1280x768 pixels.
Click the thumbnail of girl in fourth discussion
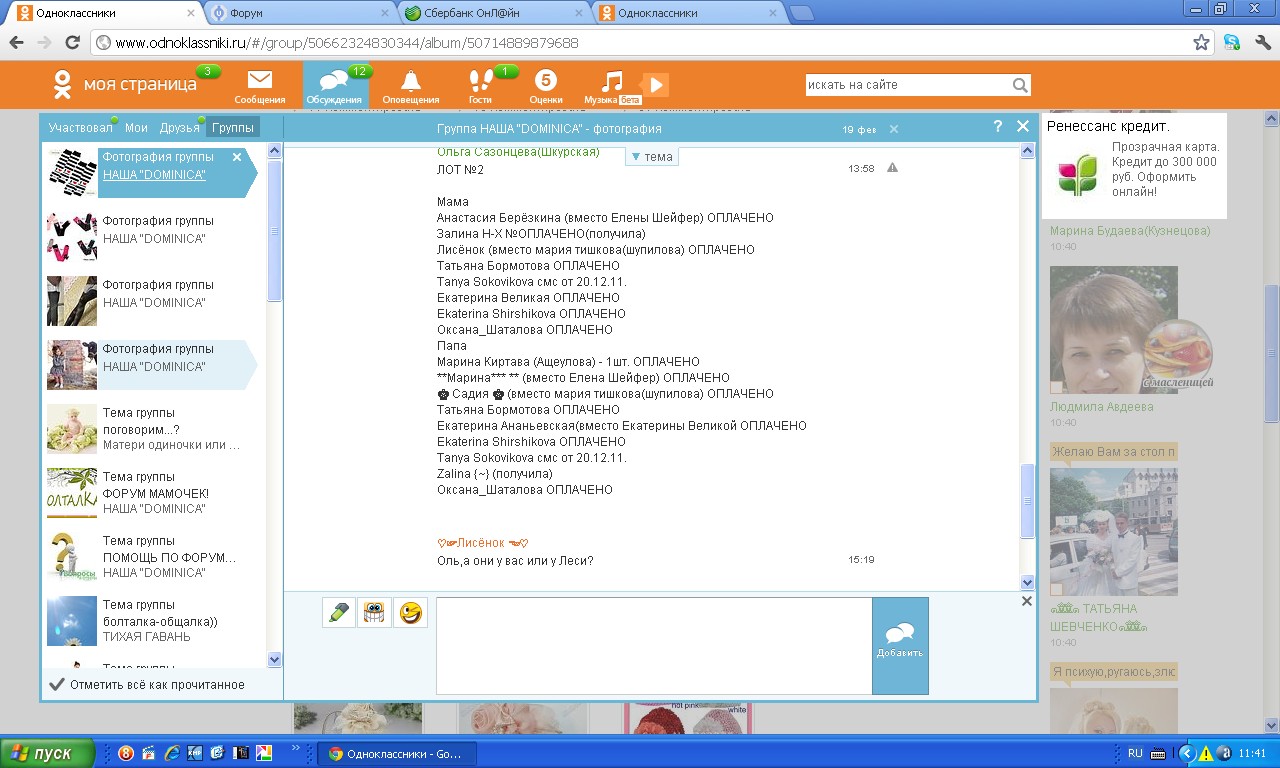72,365
